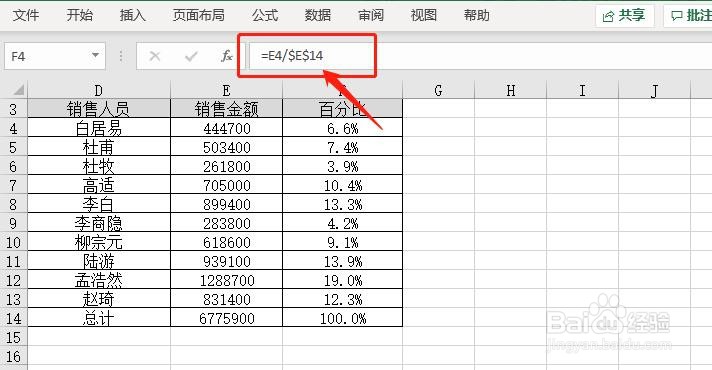The width and height of the screenshot is (712, 370).
Task: Click the cell containing 杜甫
Action: 99,147
